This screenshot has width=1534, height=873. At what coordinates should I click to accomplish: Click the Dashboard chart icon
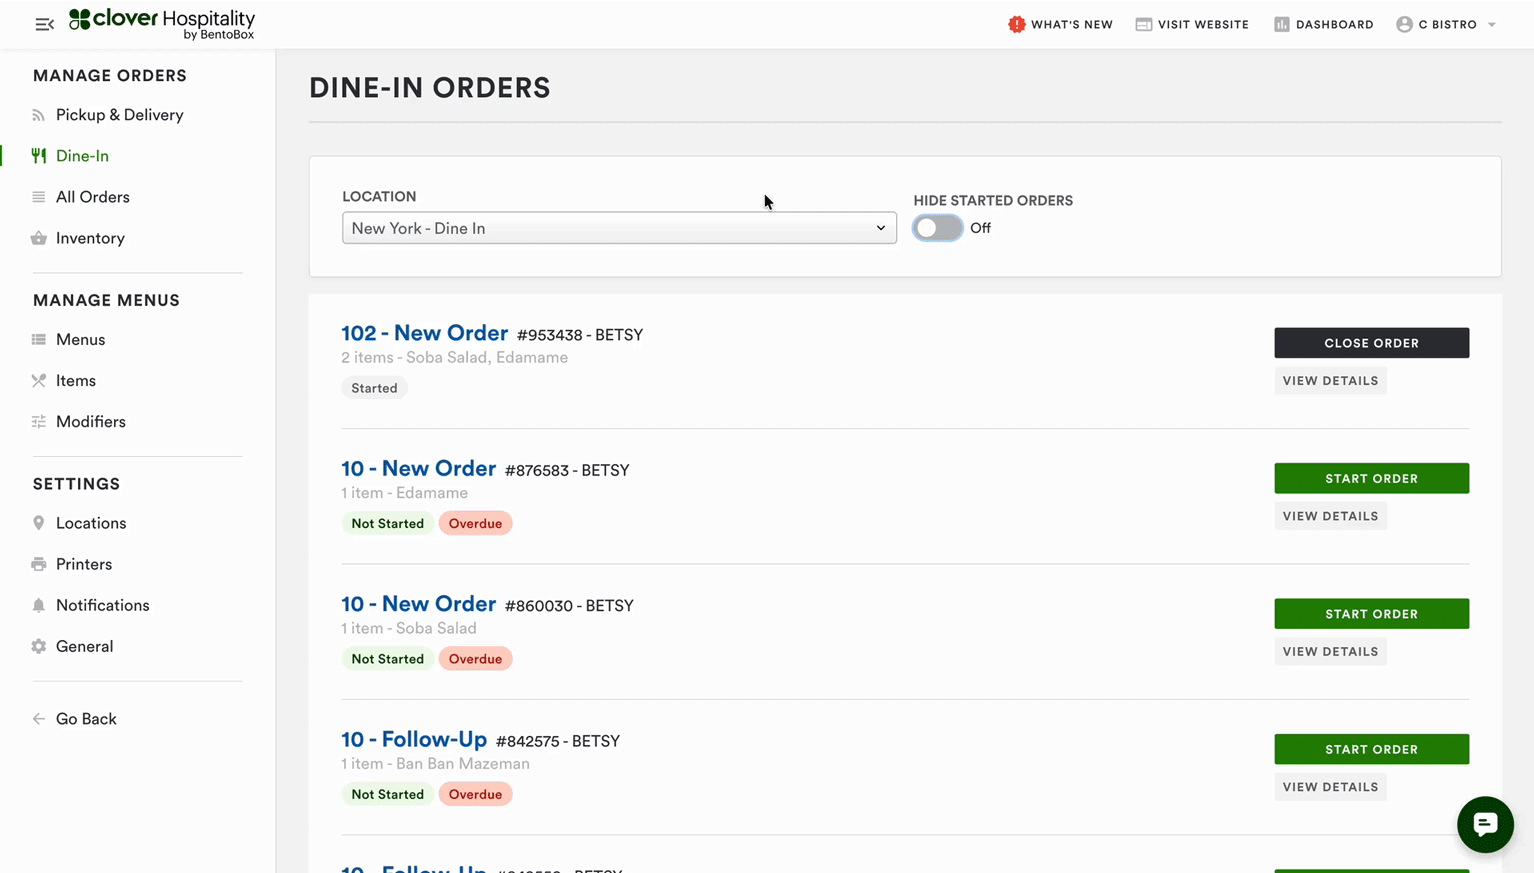click(x=1281, y=24)
